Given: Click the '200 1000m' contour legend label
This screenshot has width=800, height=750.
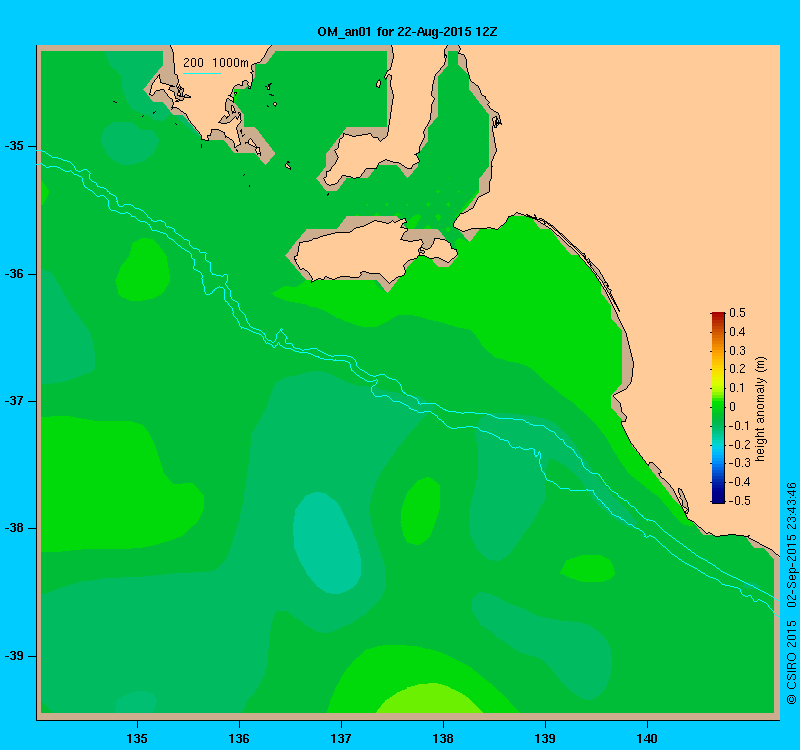Looking at the screenshot, I should [x=216, y=63].
